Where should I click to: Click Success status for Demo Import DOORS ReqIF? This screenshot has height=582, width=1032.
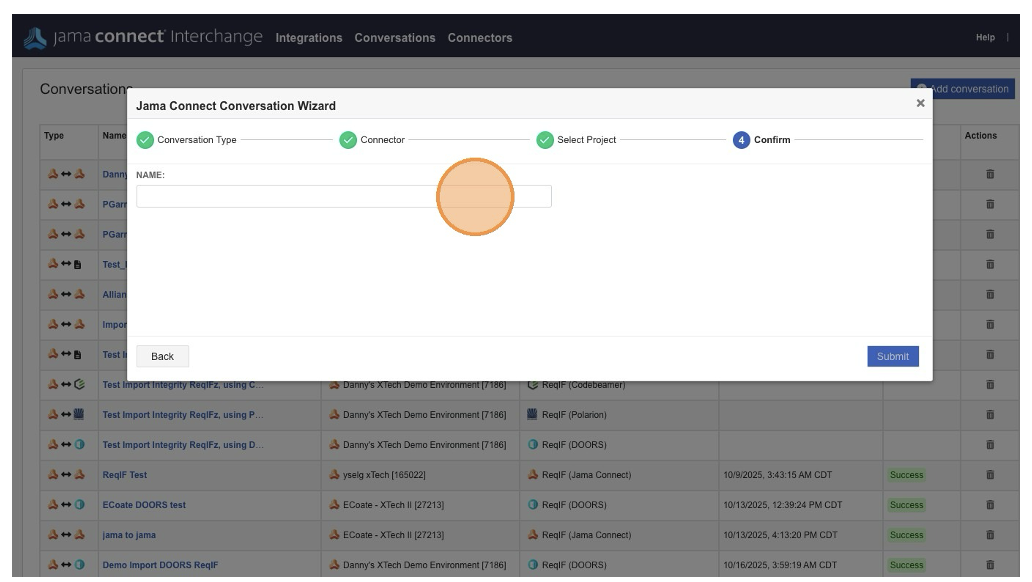(x=906, y=565)
